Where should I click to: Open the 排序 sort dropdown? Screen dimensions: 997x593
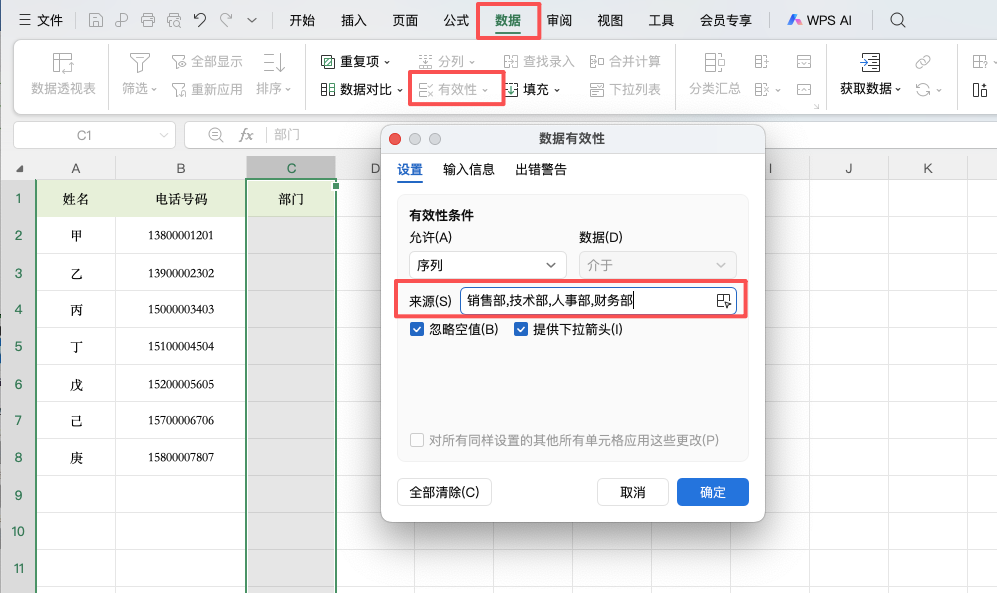(273, 89)
